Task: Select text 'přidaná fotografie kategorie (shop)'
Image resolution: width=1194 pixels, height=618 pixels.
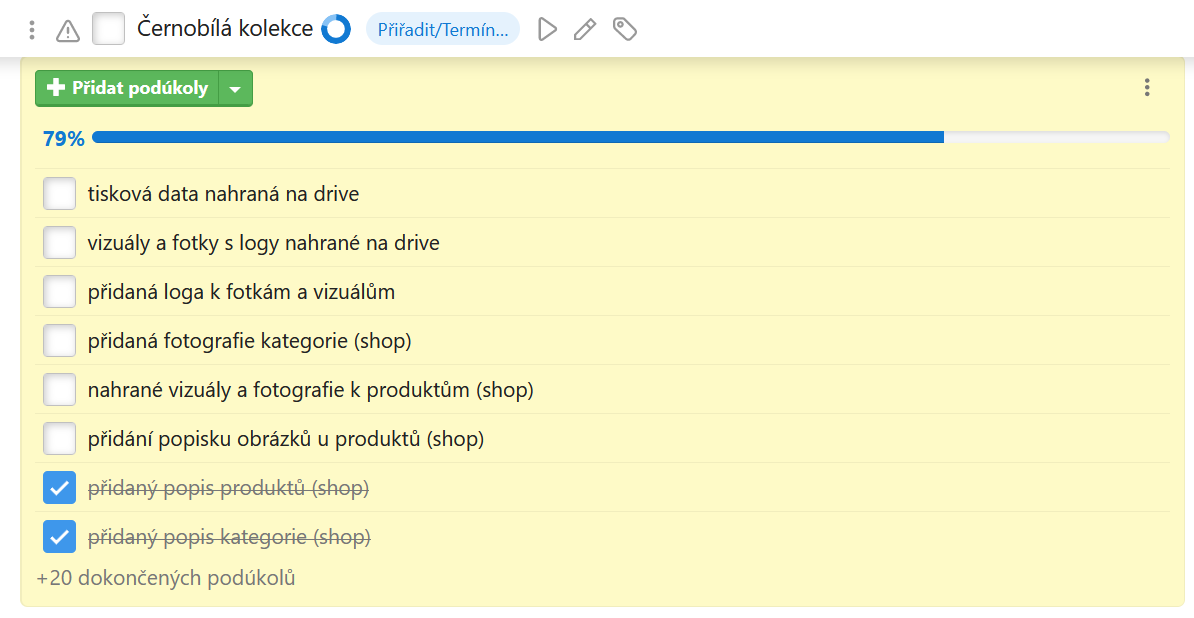Action: pyautogui.click(x=250, y=341)
